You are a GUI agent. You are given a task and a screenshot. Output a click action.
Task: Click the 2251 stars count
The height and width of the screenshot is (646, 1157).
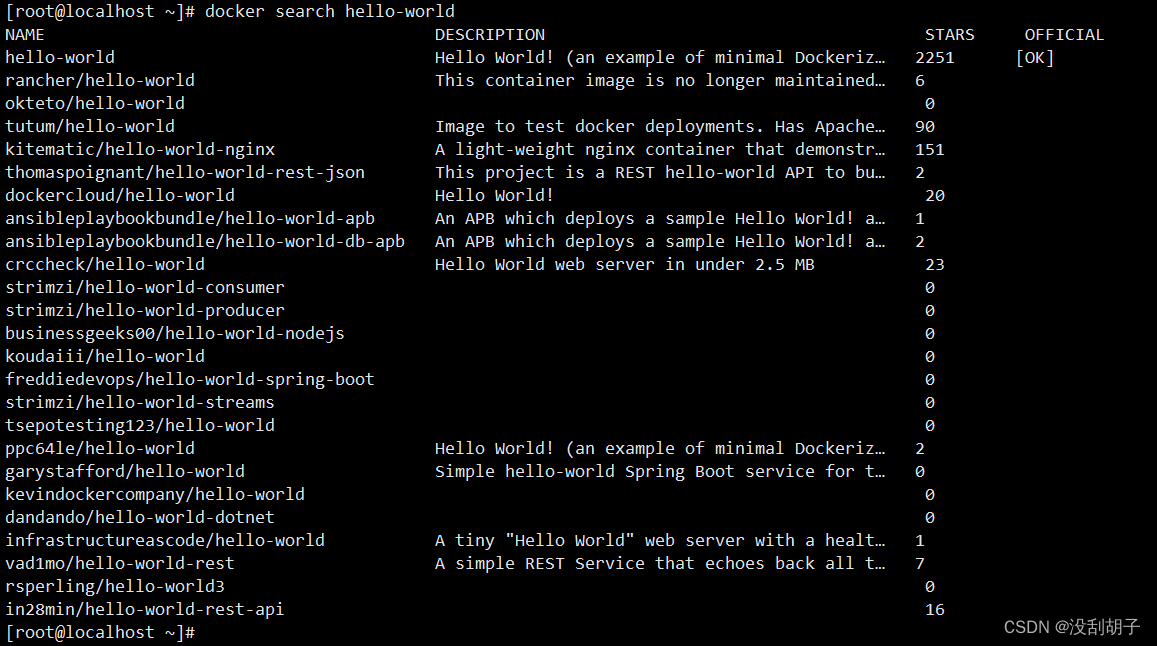tap(935, 58)
